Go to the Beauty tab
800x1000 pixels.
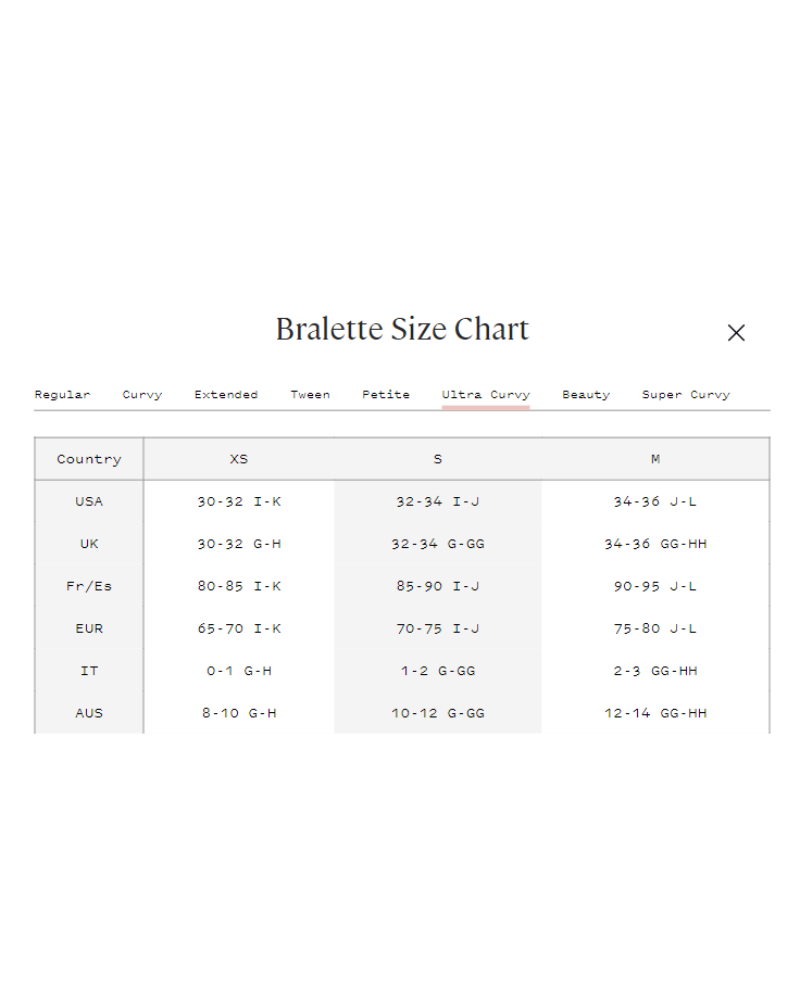pyautogui.click(x=586, y=395)
